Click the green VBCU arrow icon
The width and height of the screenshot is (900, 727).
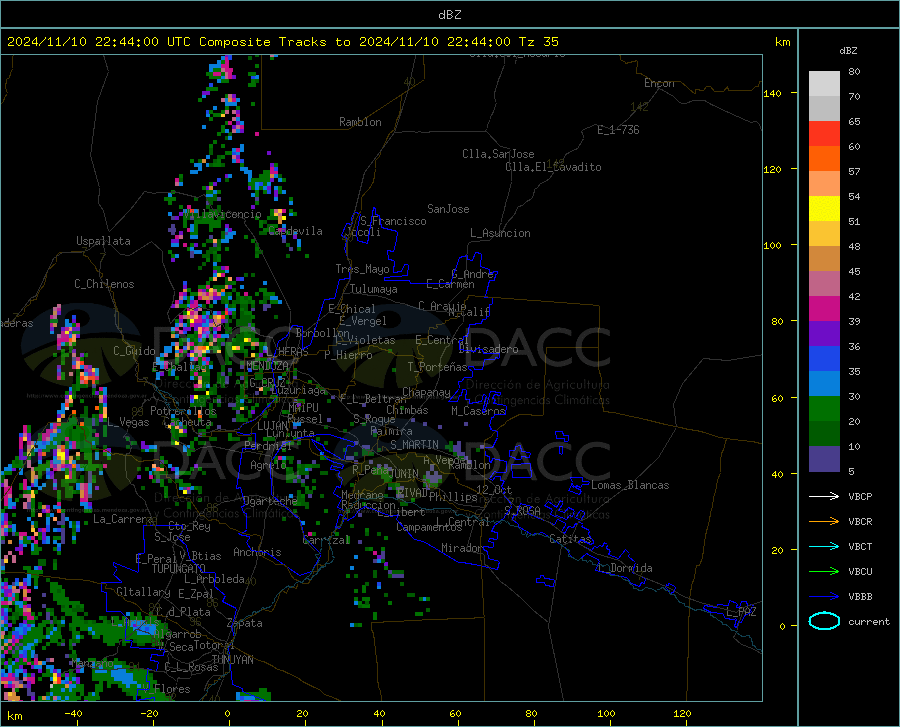(x=824, y=572)
